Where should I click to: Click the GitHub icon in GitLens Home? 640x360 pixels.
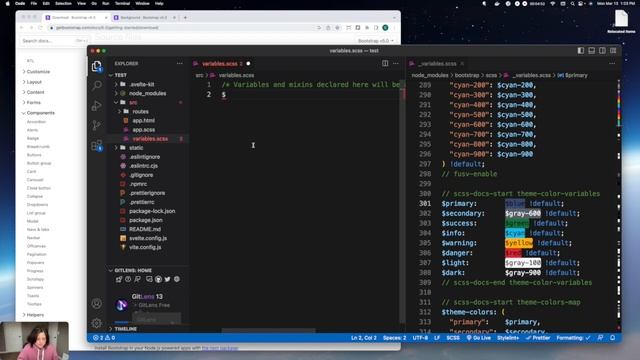click(x=158, y=279)
